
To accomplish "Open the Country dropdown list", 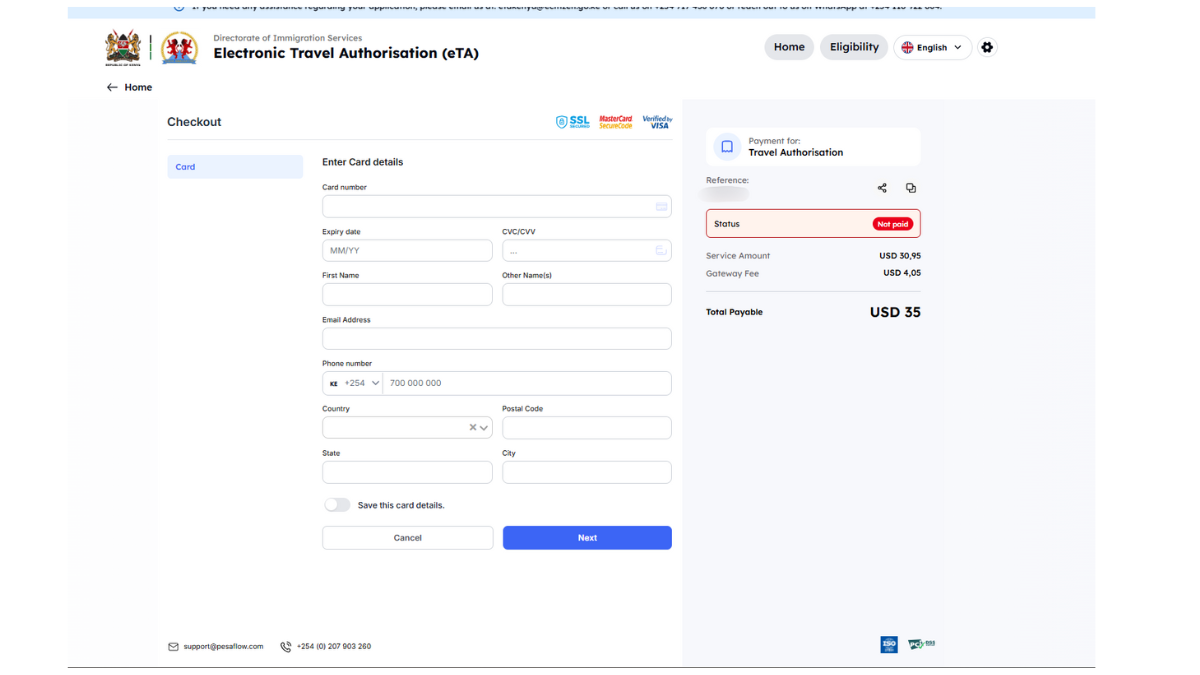I will tap(485, 428).
